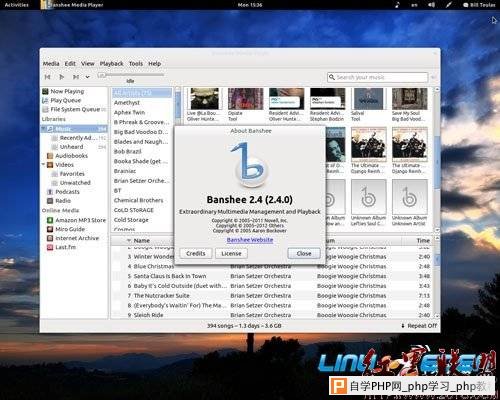This screenshot has height=400, width=500.
Task: Select Now Playing in sidebar
Action: 67,91
